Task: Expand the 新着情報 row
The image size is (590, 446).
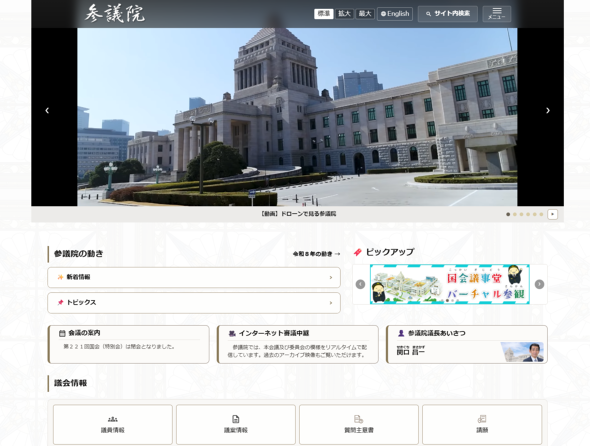Action: tap(194, 277)
